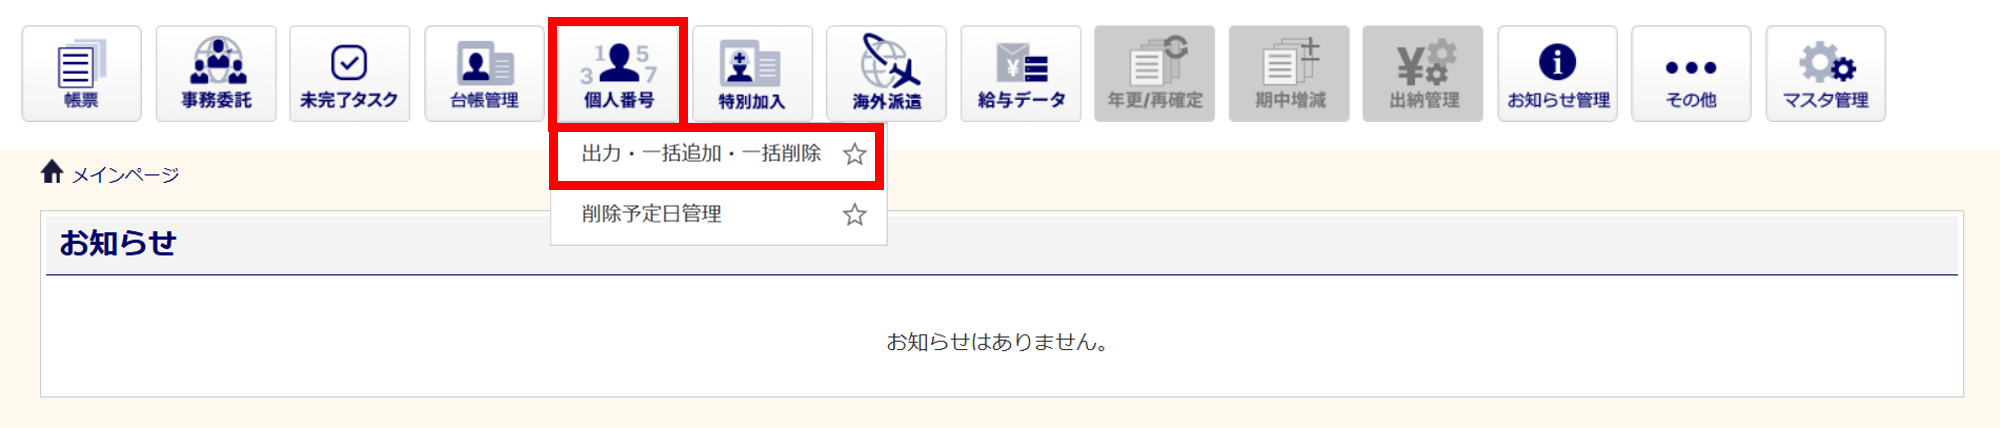Open お知らせ管理 info icon

coord(1557,74)
